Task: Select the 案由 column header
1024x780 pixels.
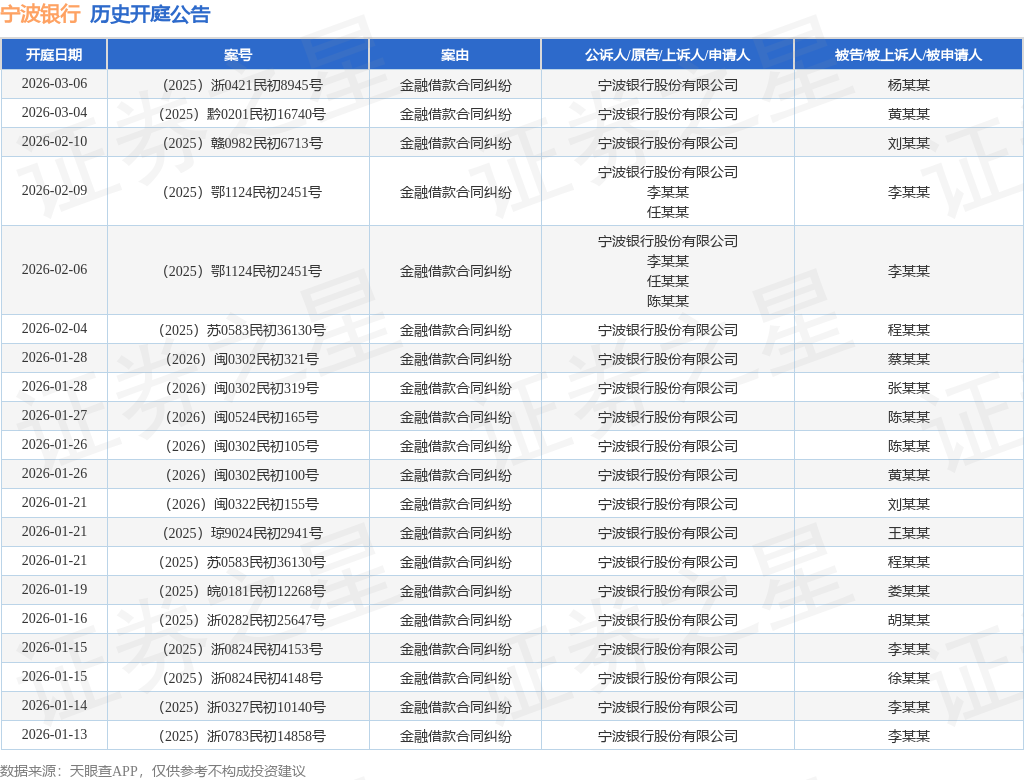Action: click(455, 55)
